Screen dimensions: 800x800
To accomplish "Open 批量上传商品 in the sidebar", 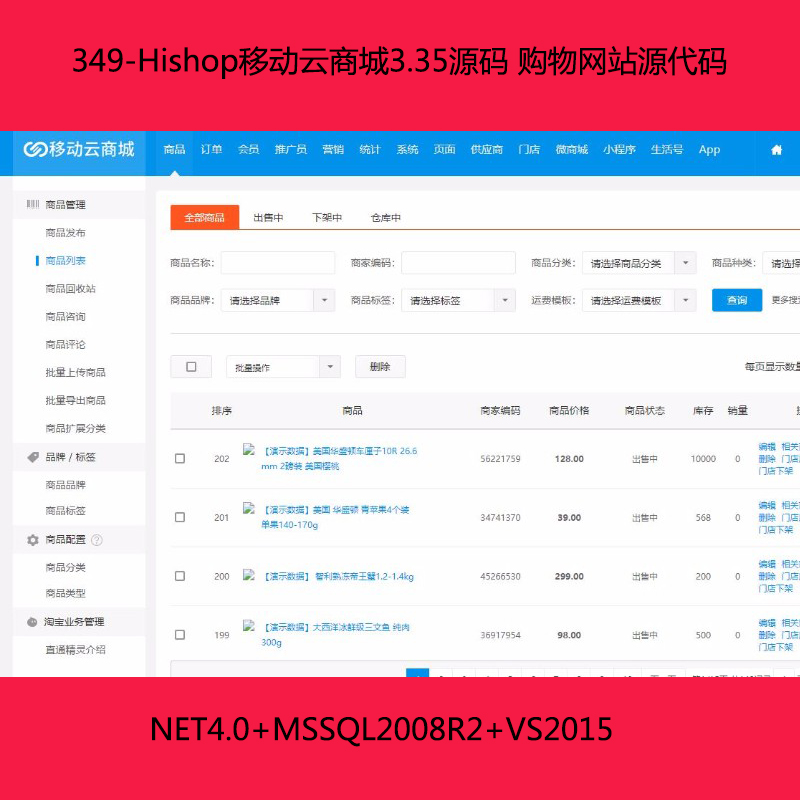I will [x=76, y=372].
